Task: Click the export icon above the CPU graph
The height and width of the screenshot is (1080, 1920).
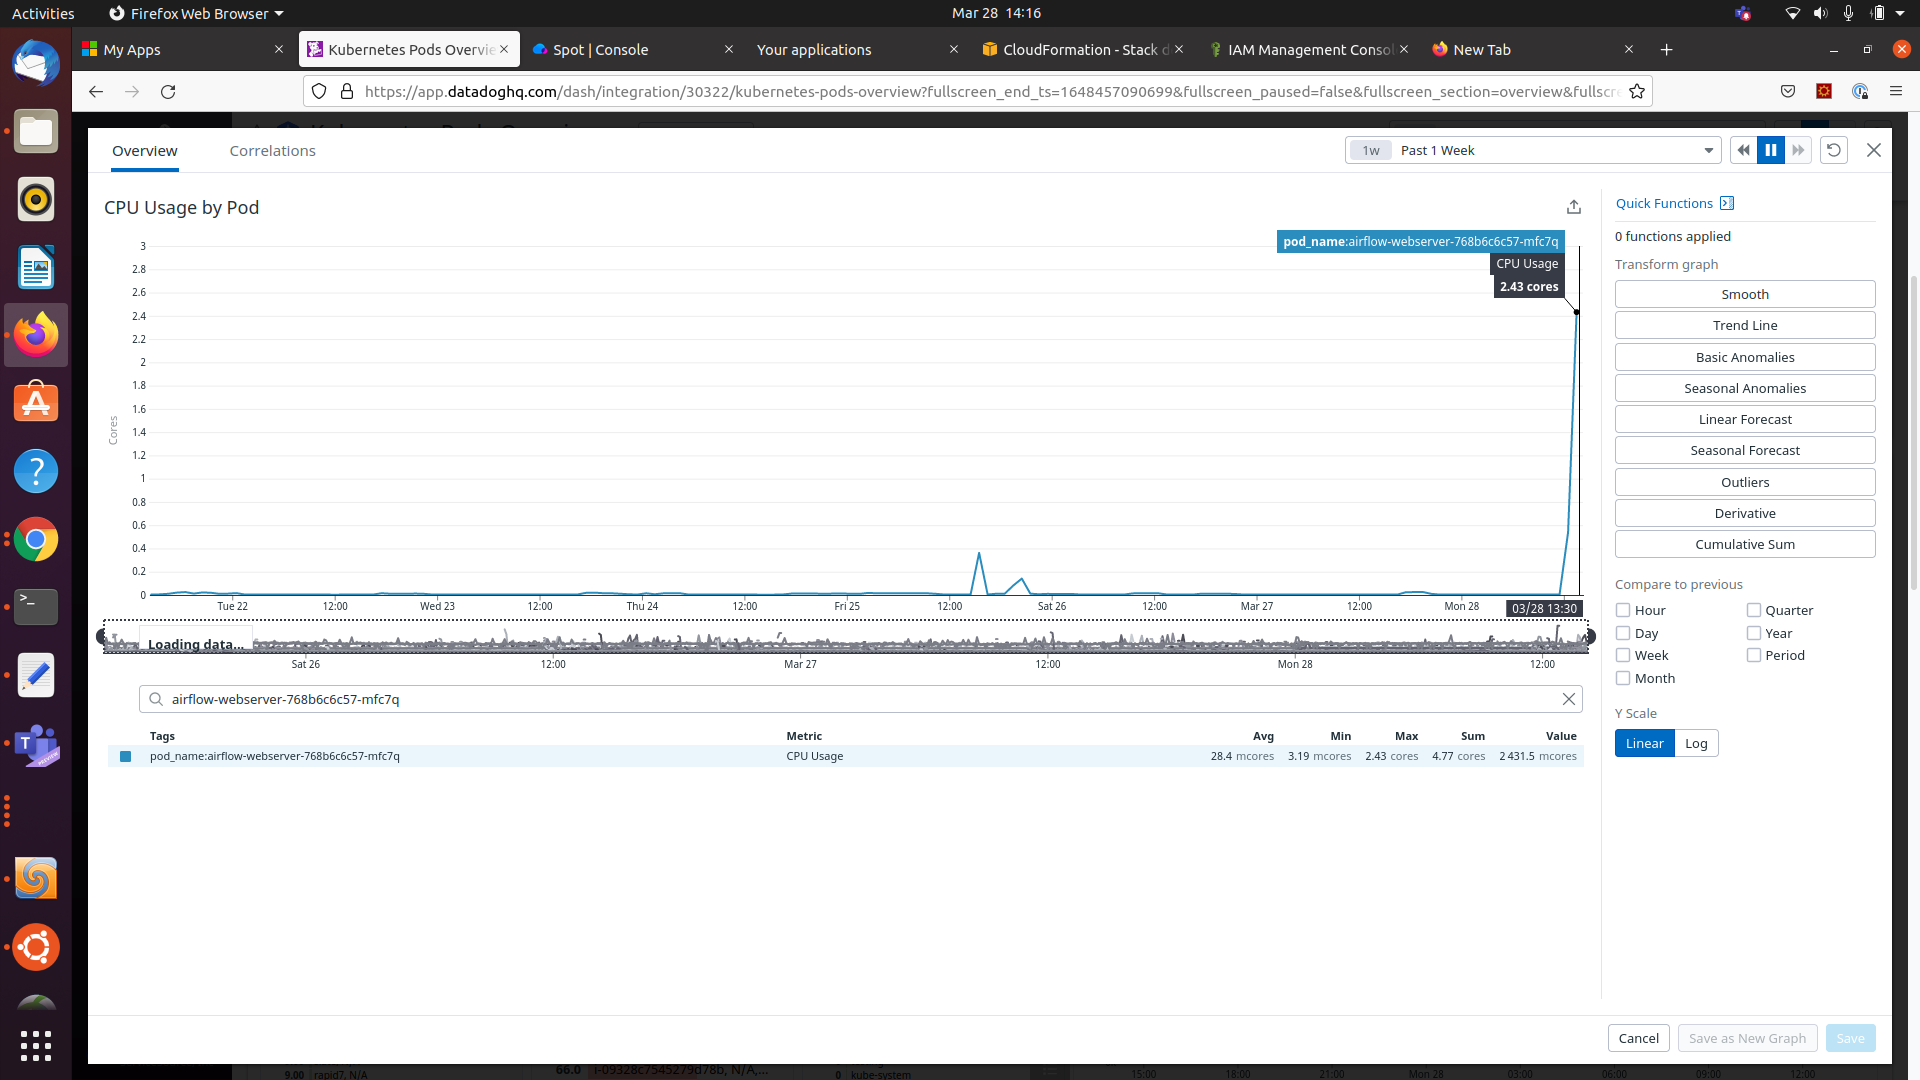Action: pyautogui.click(x=1574, y=206)
